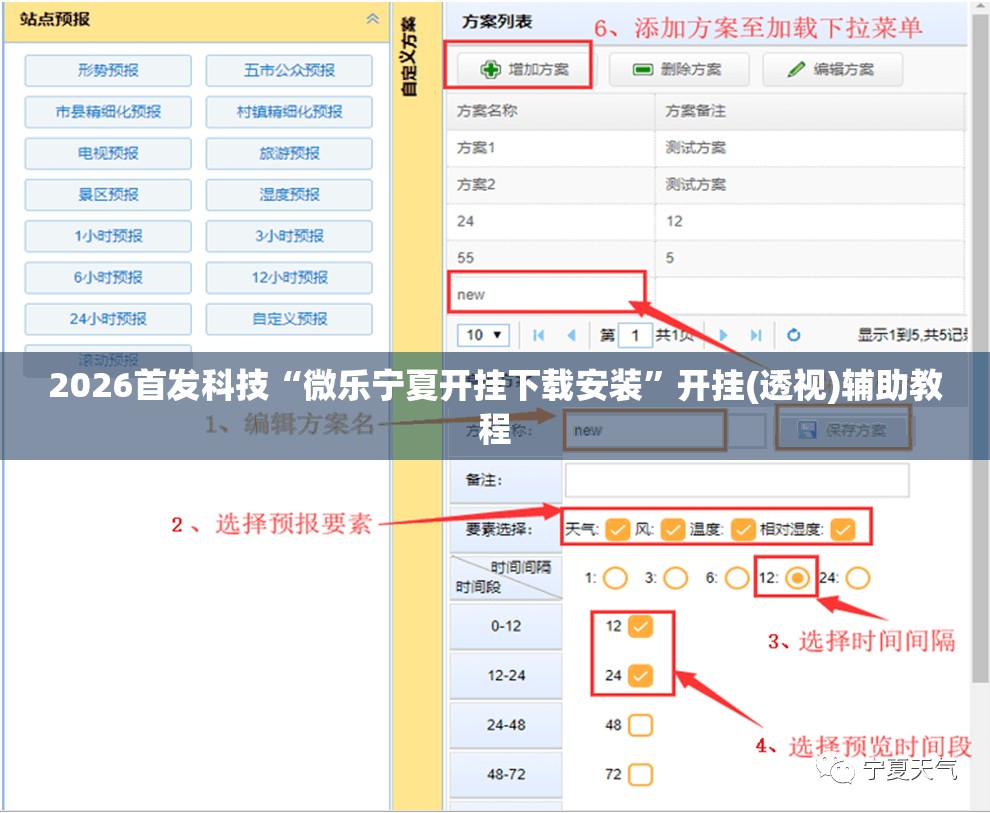The width and height of the screenshot is (990, 813).
Task: Click the 24-48 time segment label
Action: click(x=506, y=725)
